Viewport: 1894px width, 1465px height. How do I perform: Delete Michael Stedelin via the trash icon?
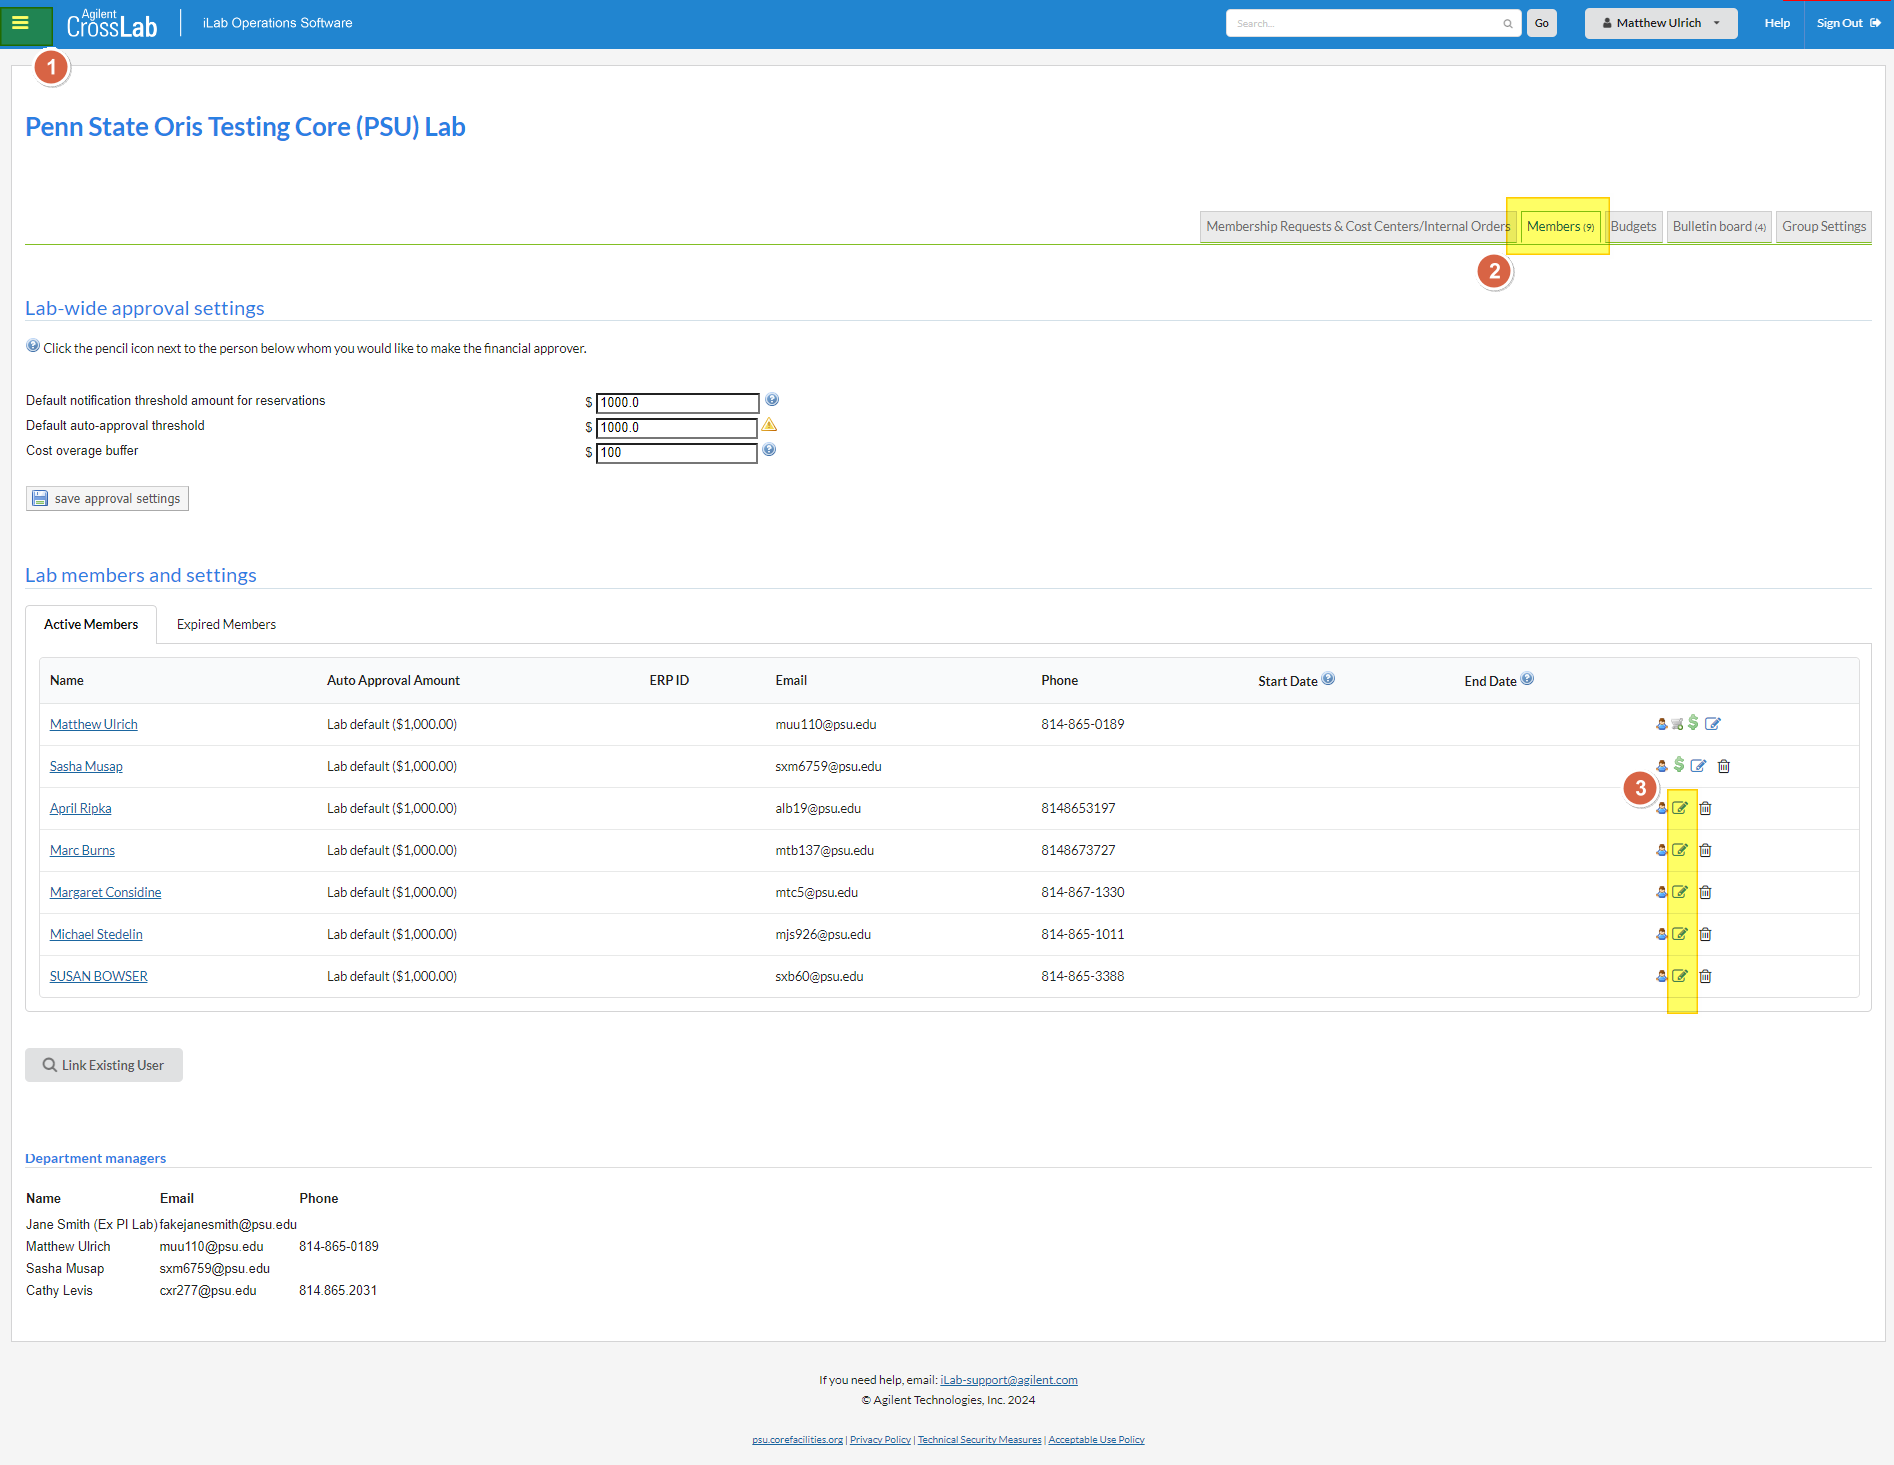click(x=1705, y=934)
